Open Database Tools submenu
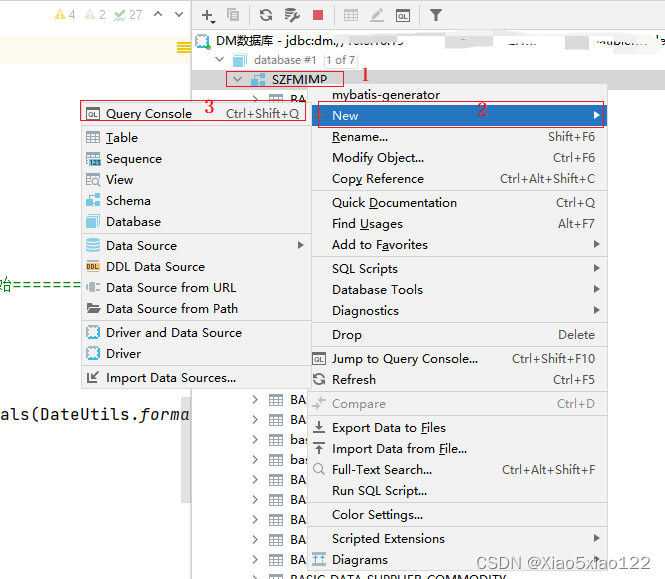665x579 pixels. click(459, 289)
